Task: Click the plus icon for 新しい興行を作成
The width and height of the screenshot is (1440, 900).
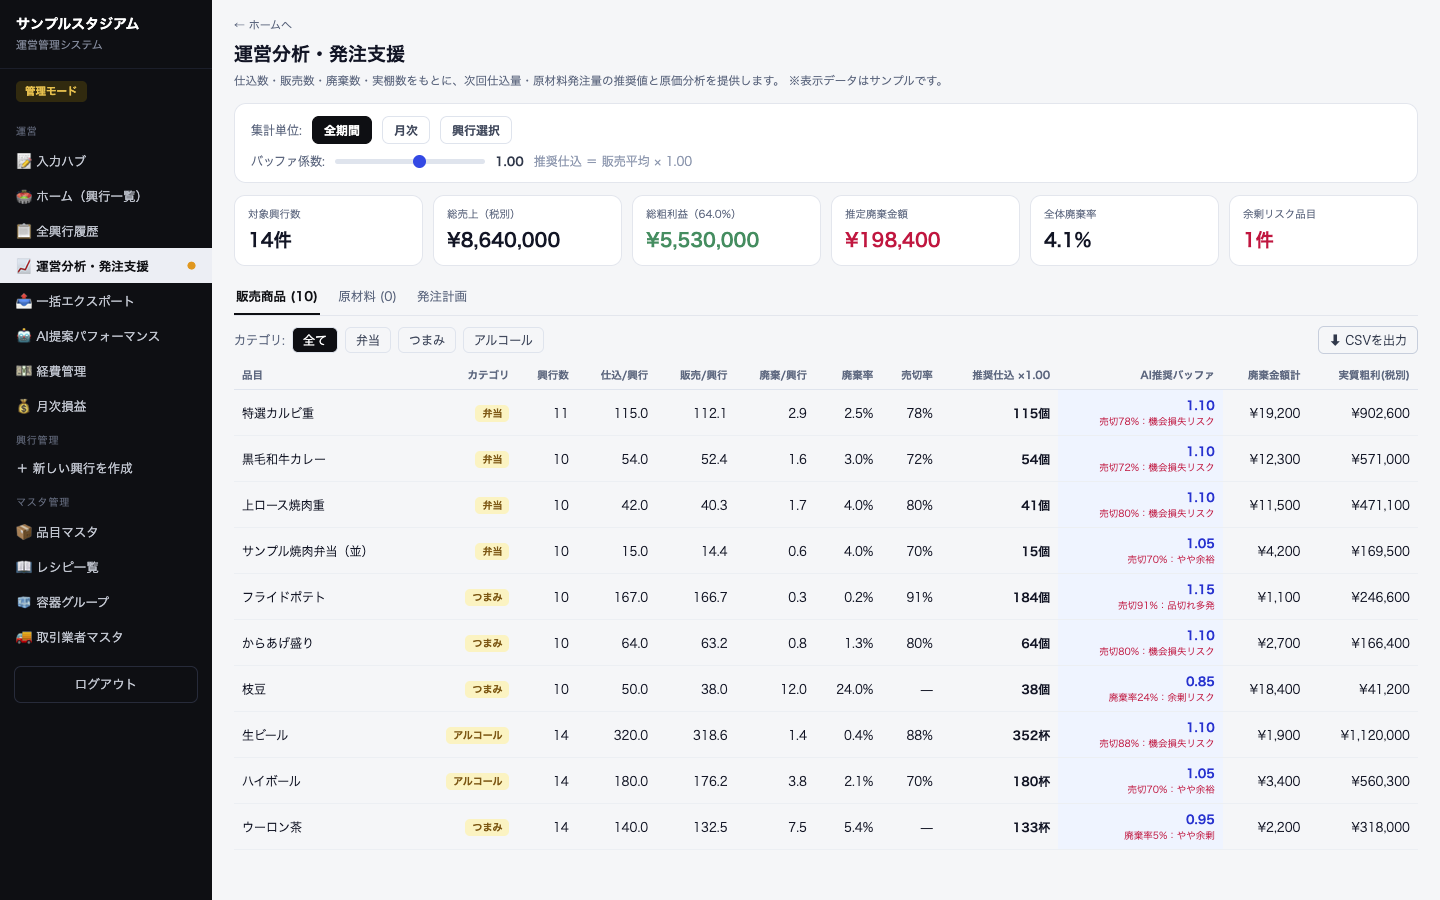Action: (x=22, y=468)
